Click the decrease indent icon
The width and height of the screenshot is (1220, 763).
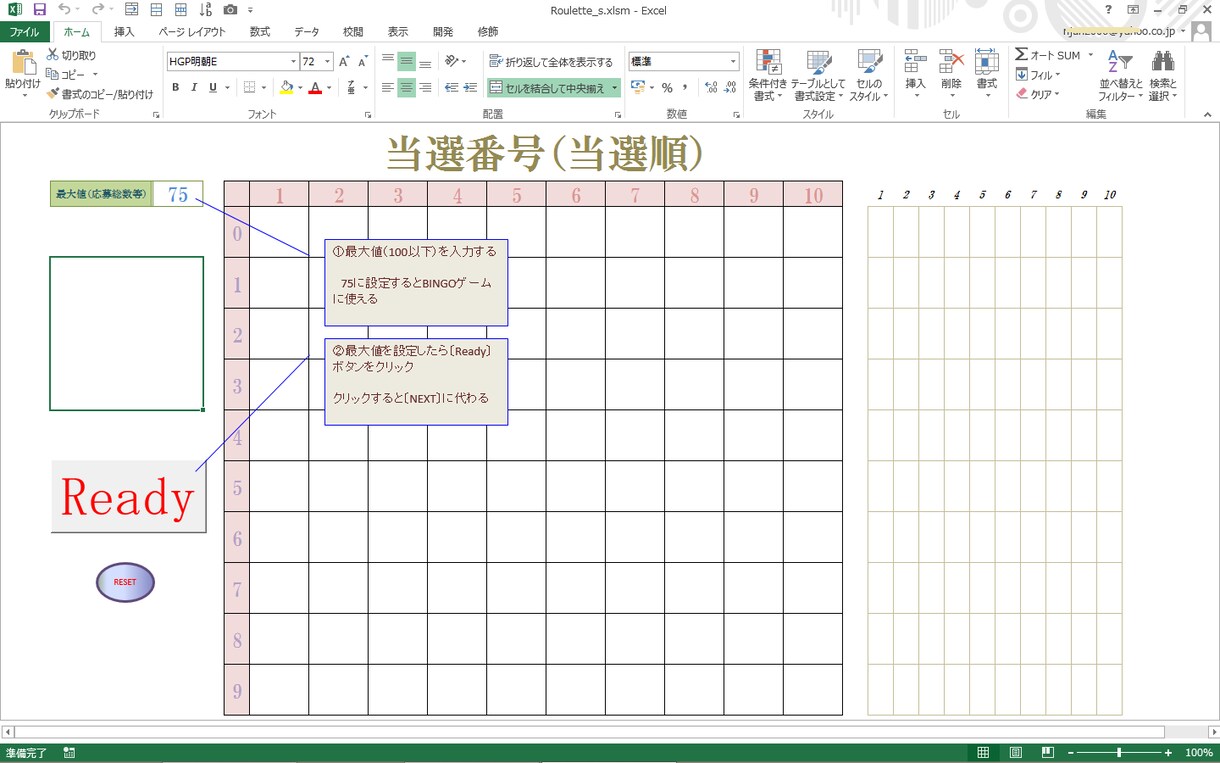(451, 88)
